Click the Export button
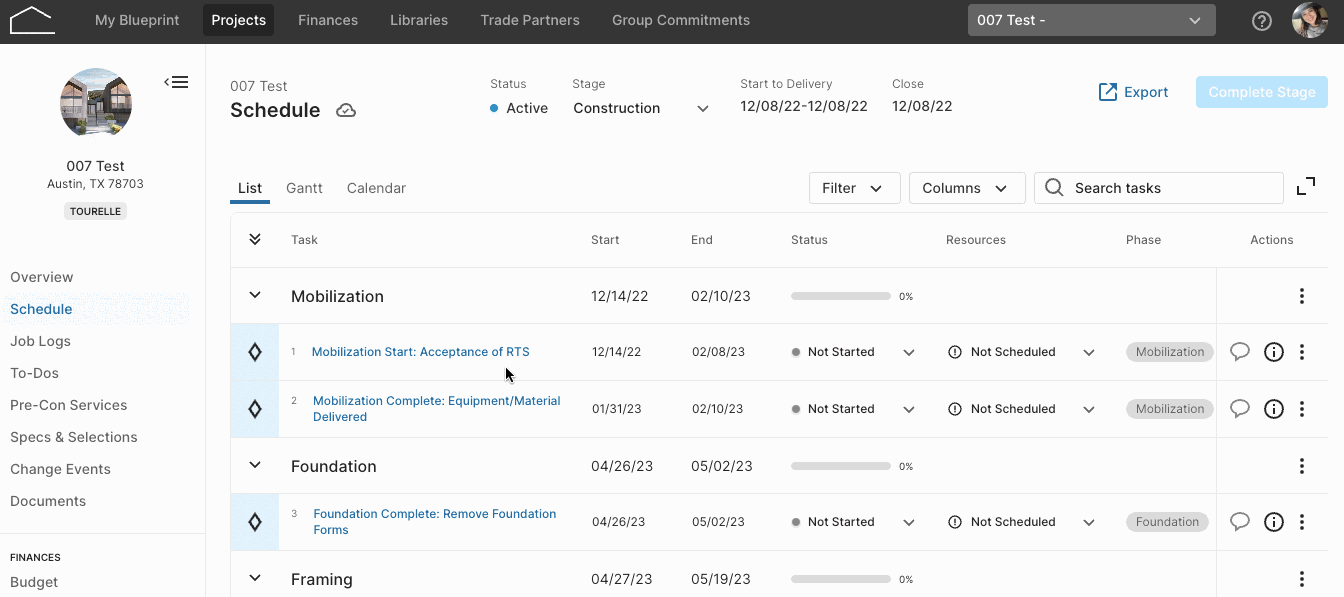Image resolution: width=1344 pixels, height=597 pixels. pos(1133,92)
